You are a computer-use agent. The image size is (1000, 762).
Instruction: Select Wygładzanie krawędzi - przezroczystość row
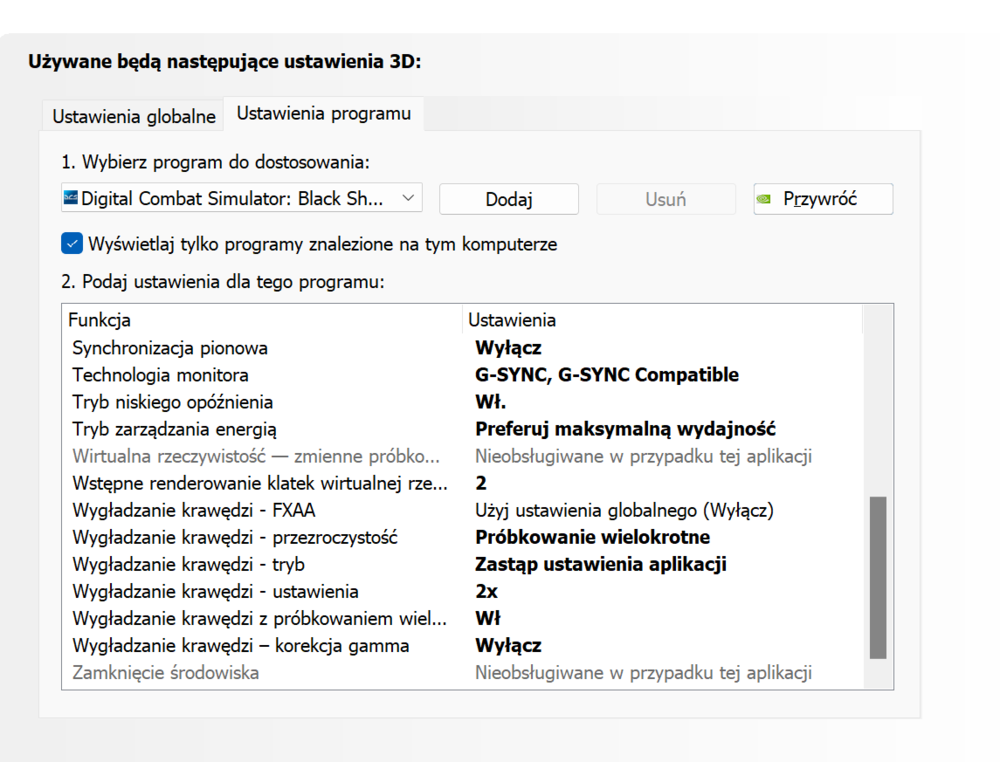[x=462, y=537]
